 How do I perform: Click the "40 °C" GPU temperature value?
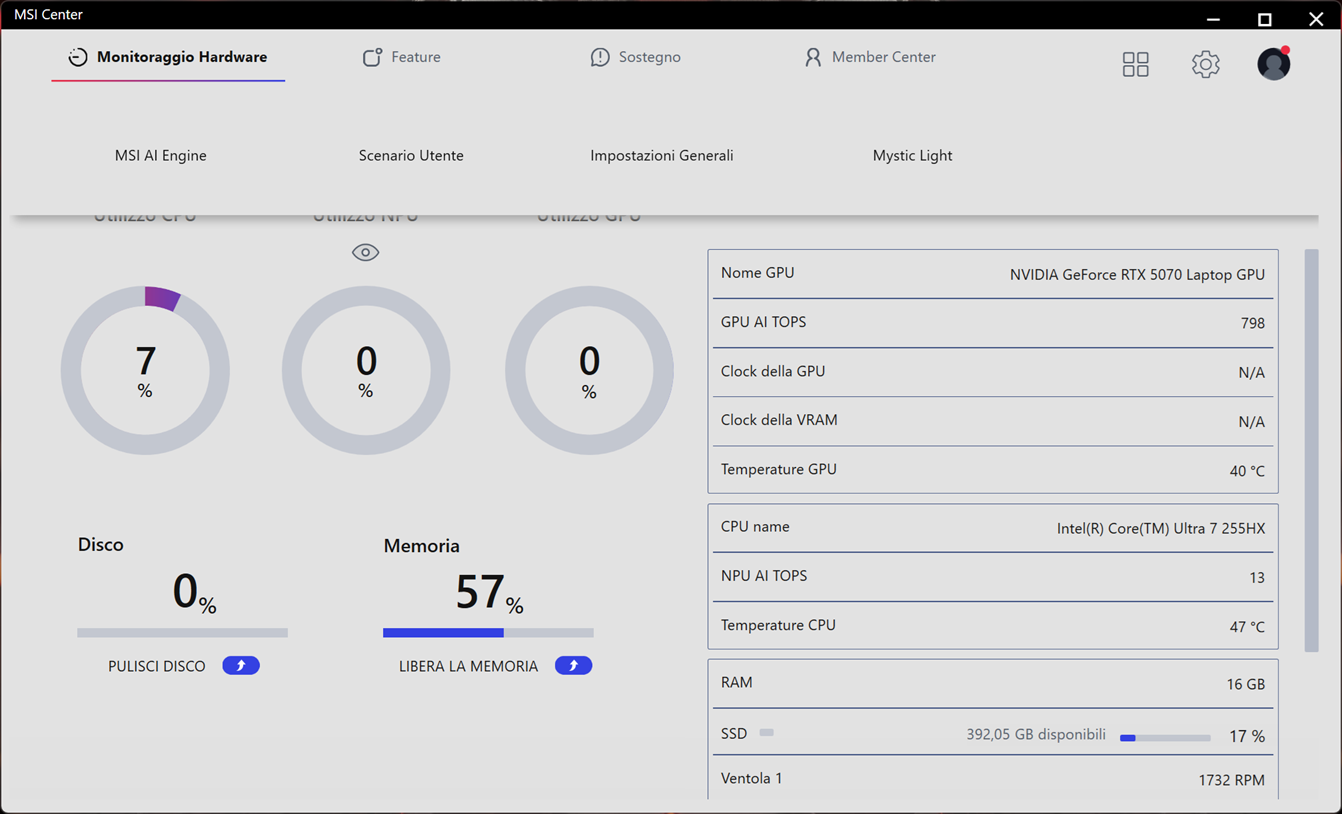[1247, 471]
